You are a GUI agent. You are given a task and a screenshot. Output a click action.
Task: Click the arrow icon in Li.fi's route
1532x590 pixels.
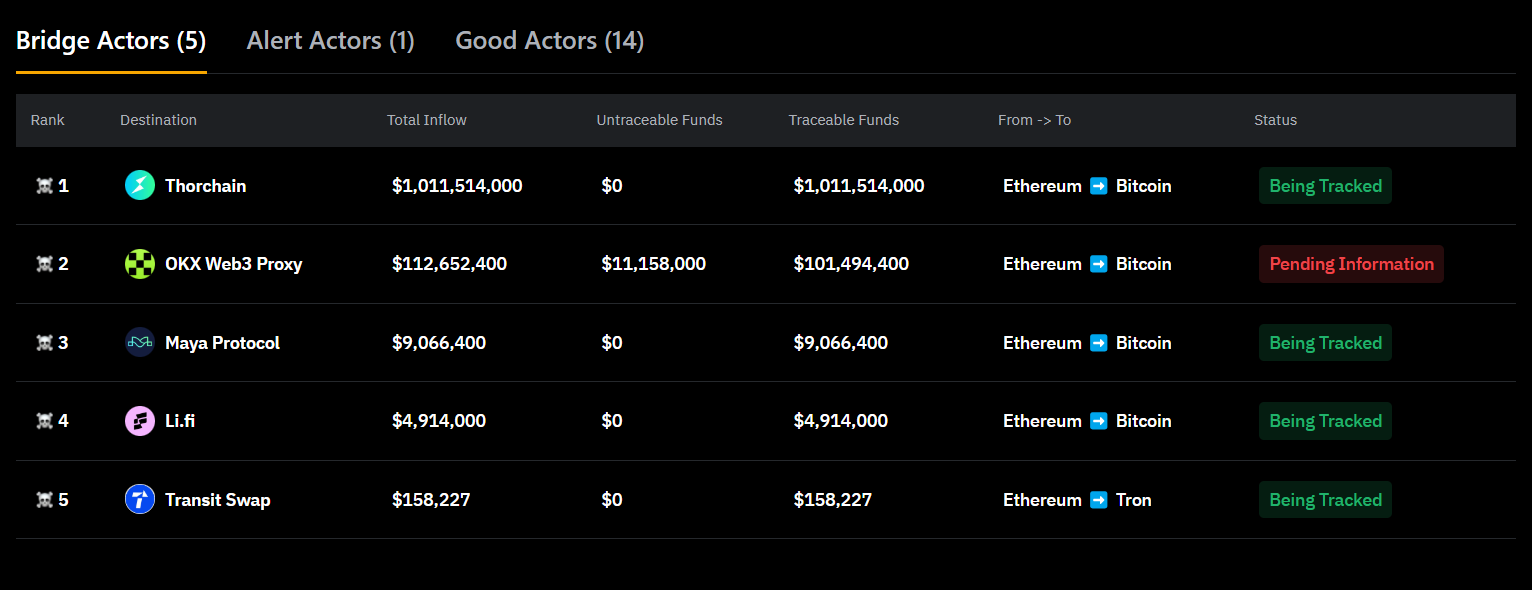tap(1099, 421)
